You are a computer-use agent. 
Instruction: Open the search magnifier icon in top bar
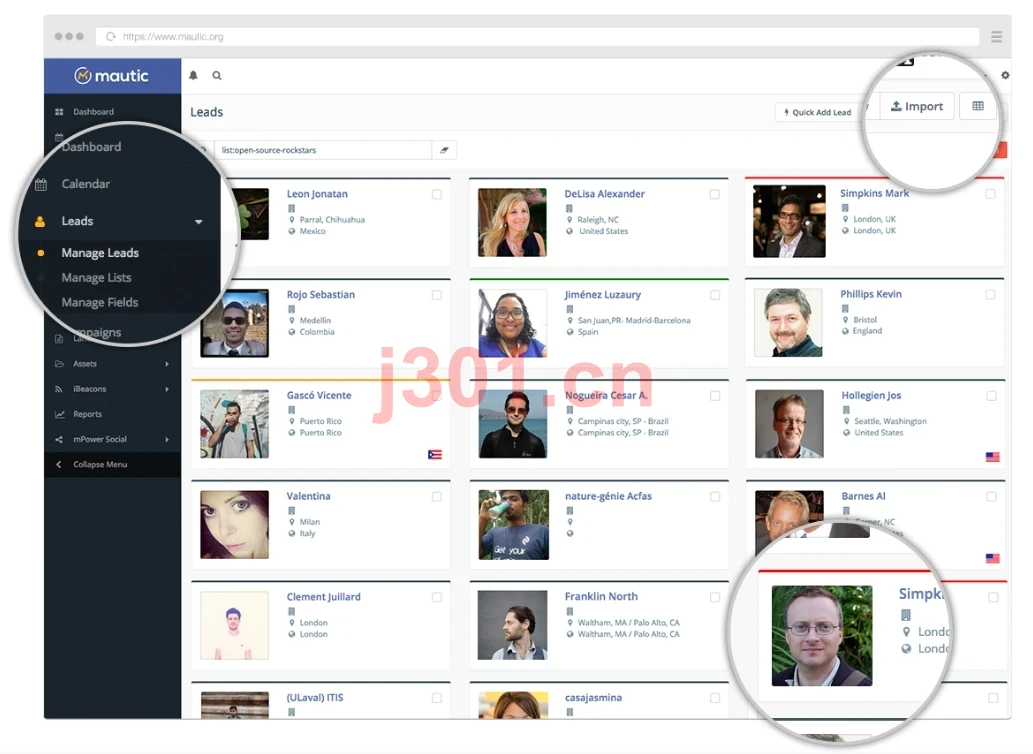click(x=217, y=76)
